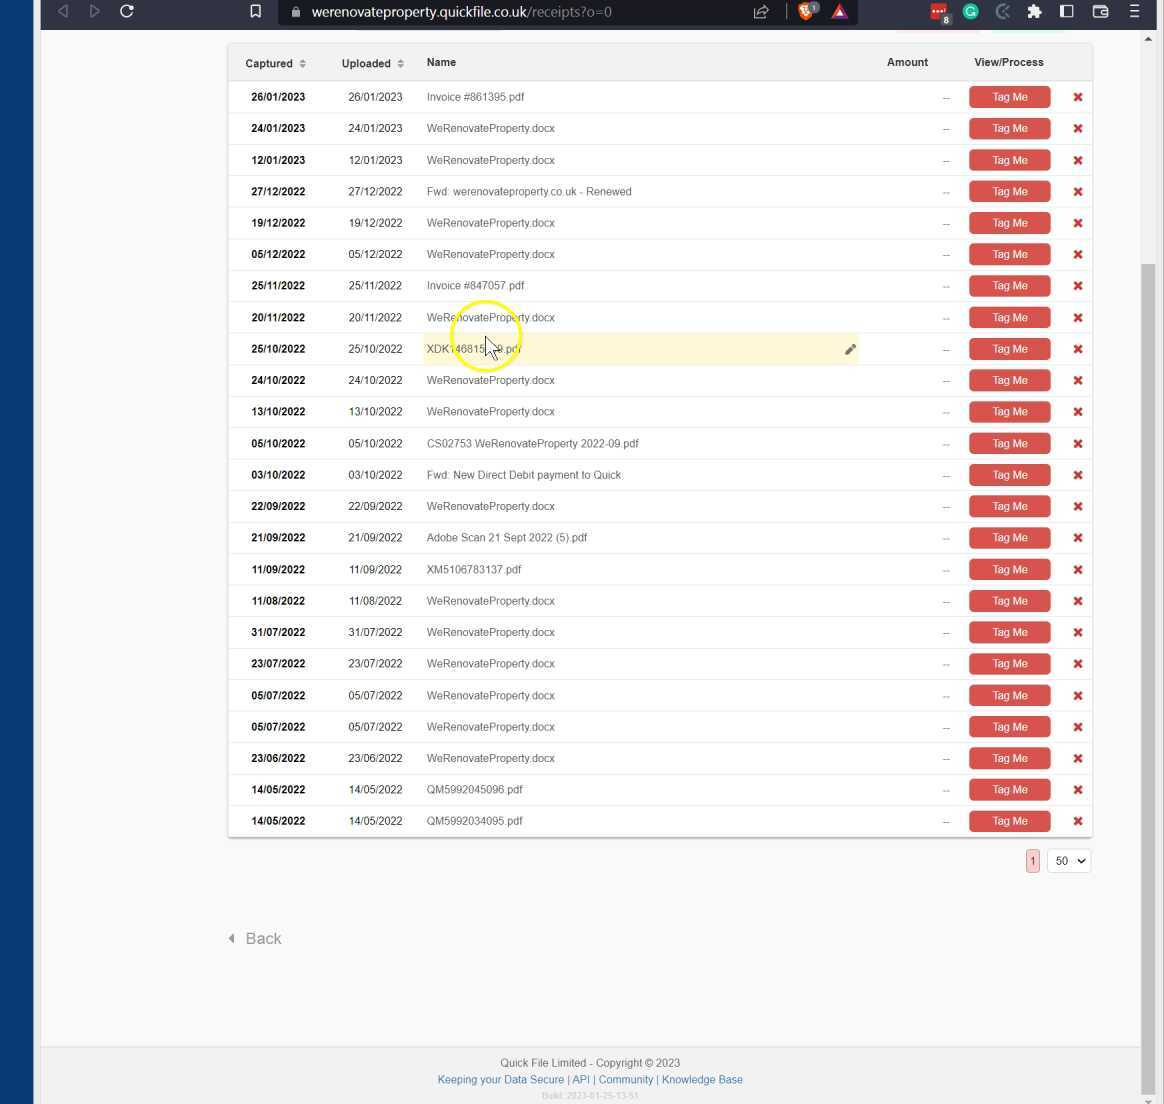
Task: Open Keeping your Data Secure link
Action: [500, 1080]
